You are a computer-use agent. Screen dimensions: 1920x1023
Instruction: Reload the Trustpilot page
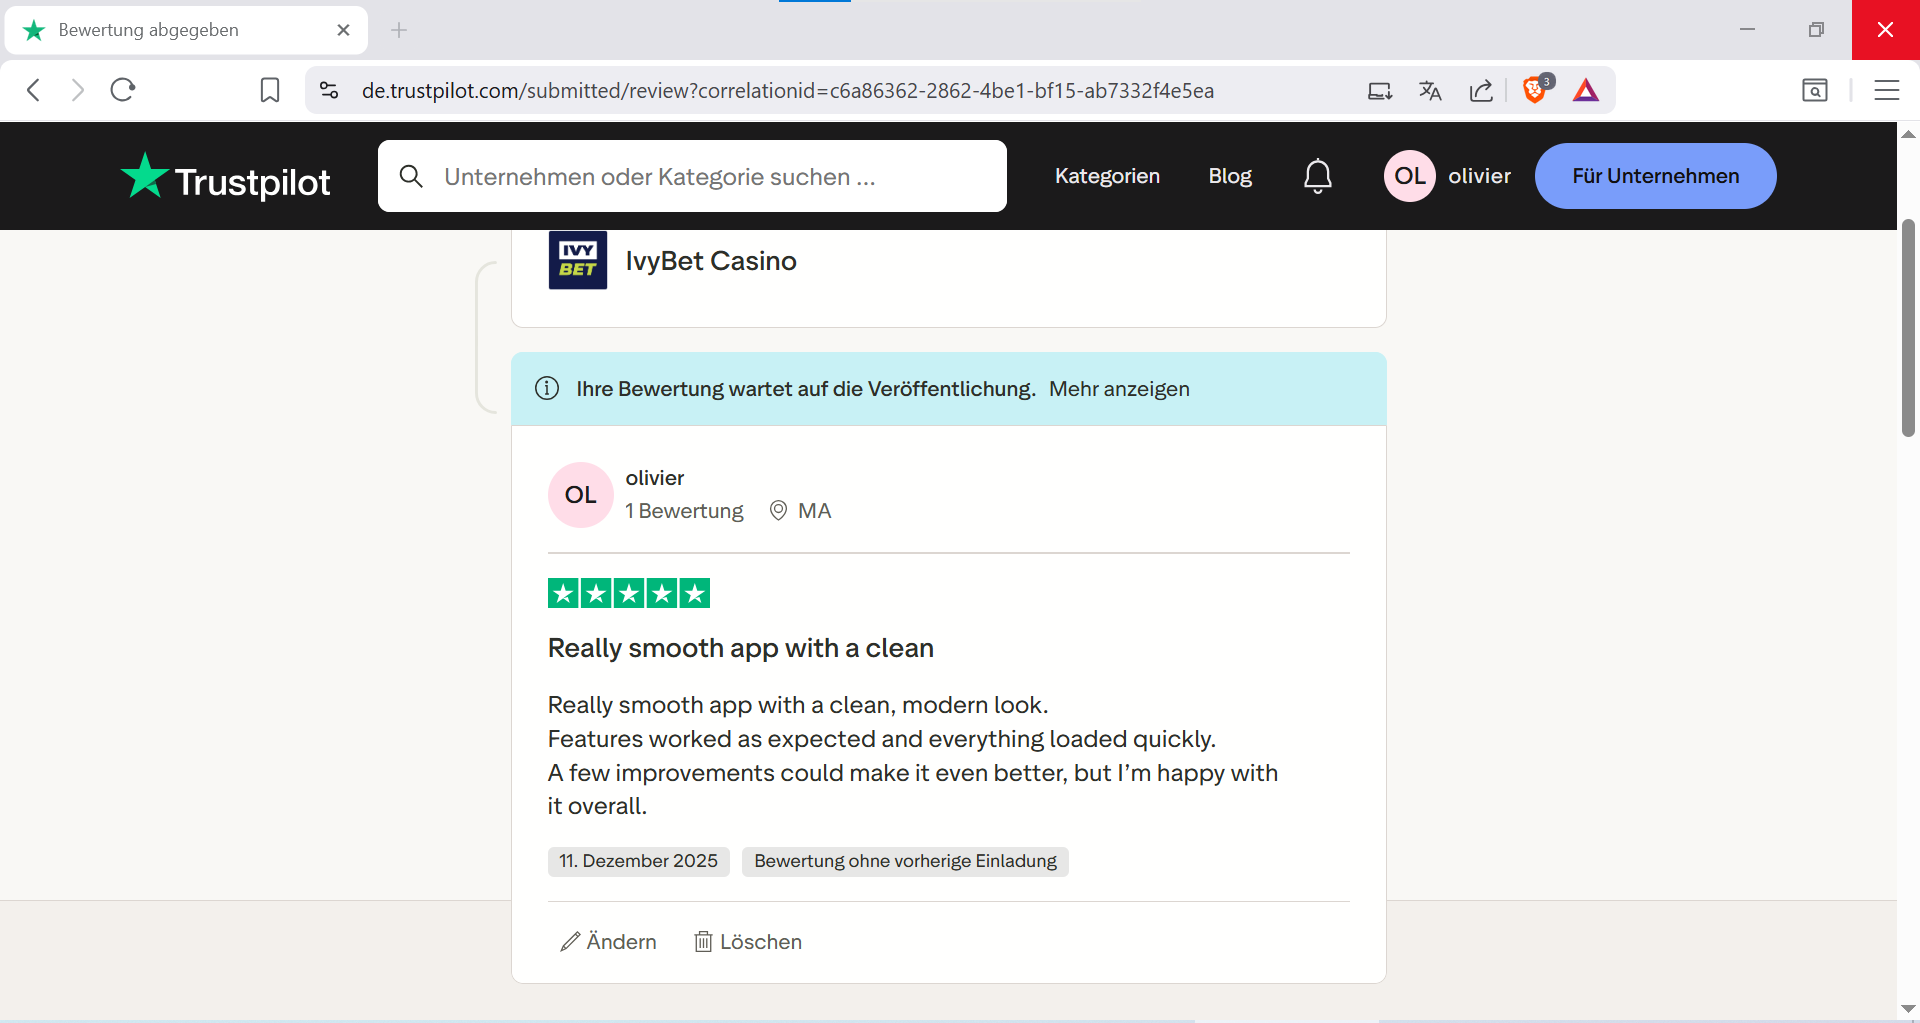[123, 90]
